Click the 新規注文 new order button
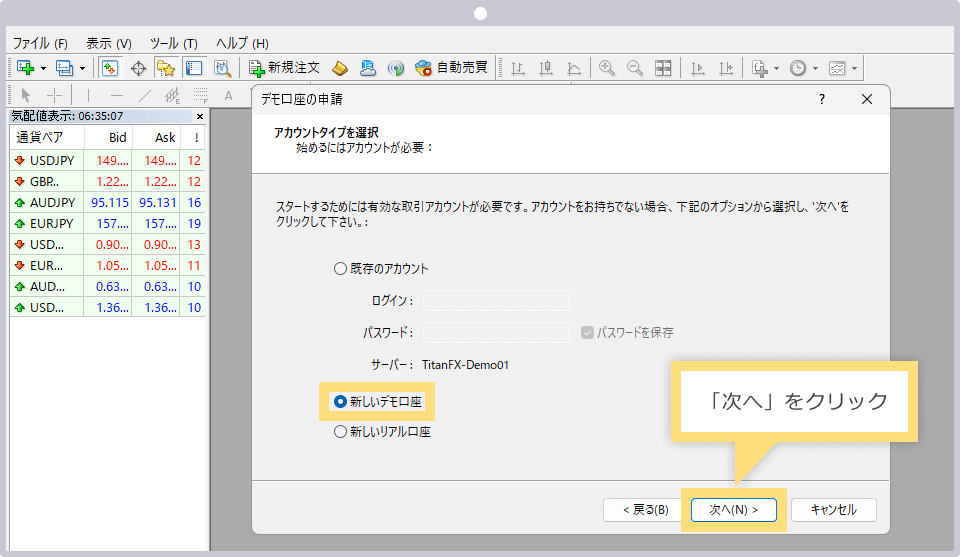This screenshot has width=960, height=557. [x=284, y=68]
